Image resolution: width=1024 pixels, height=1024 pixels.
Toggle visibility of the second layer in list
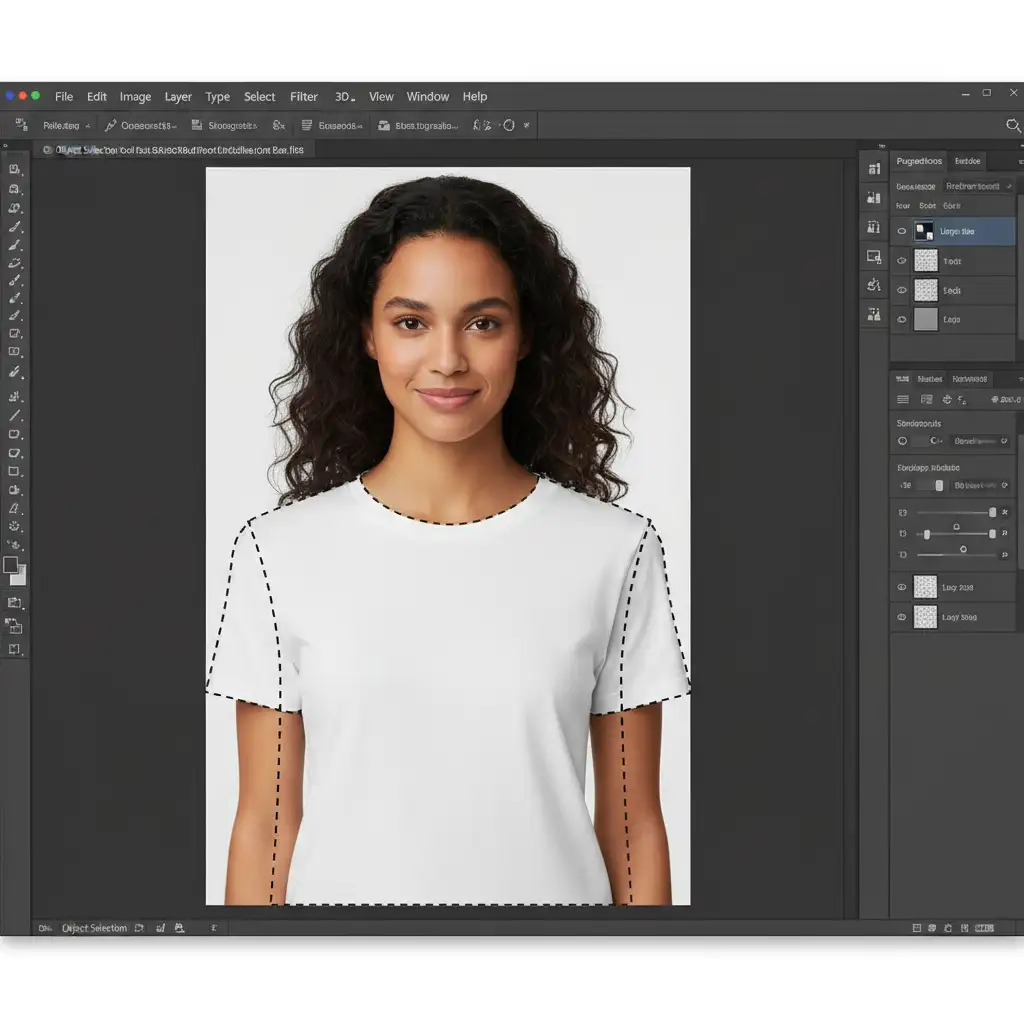coord(902,261)
